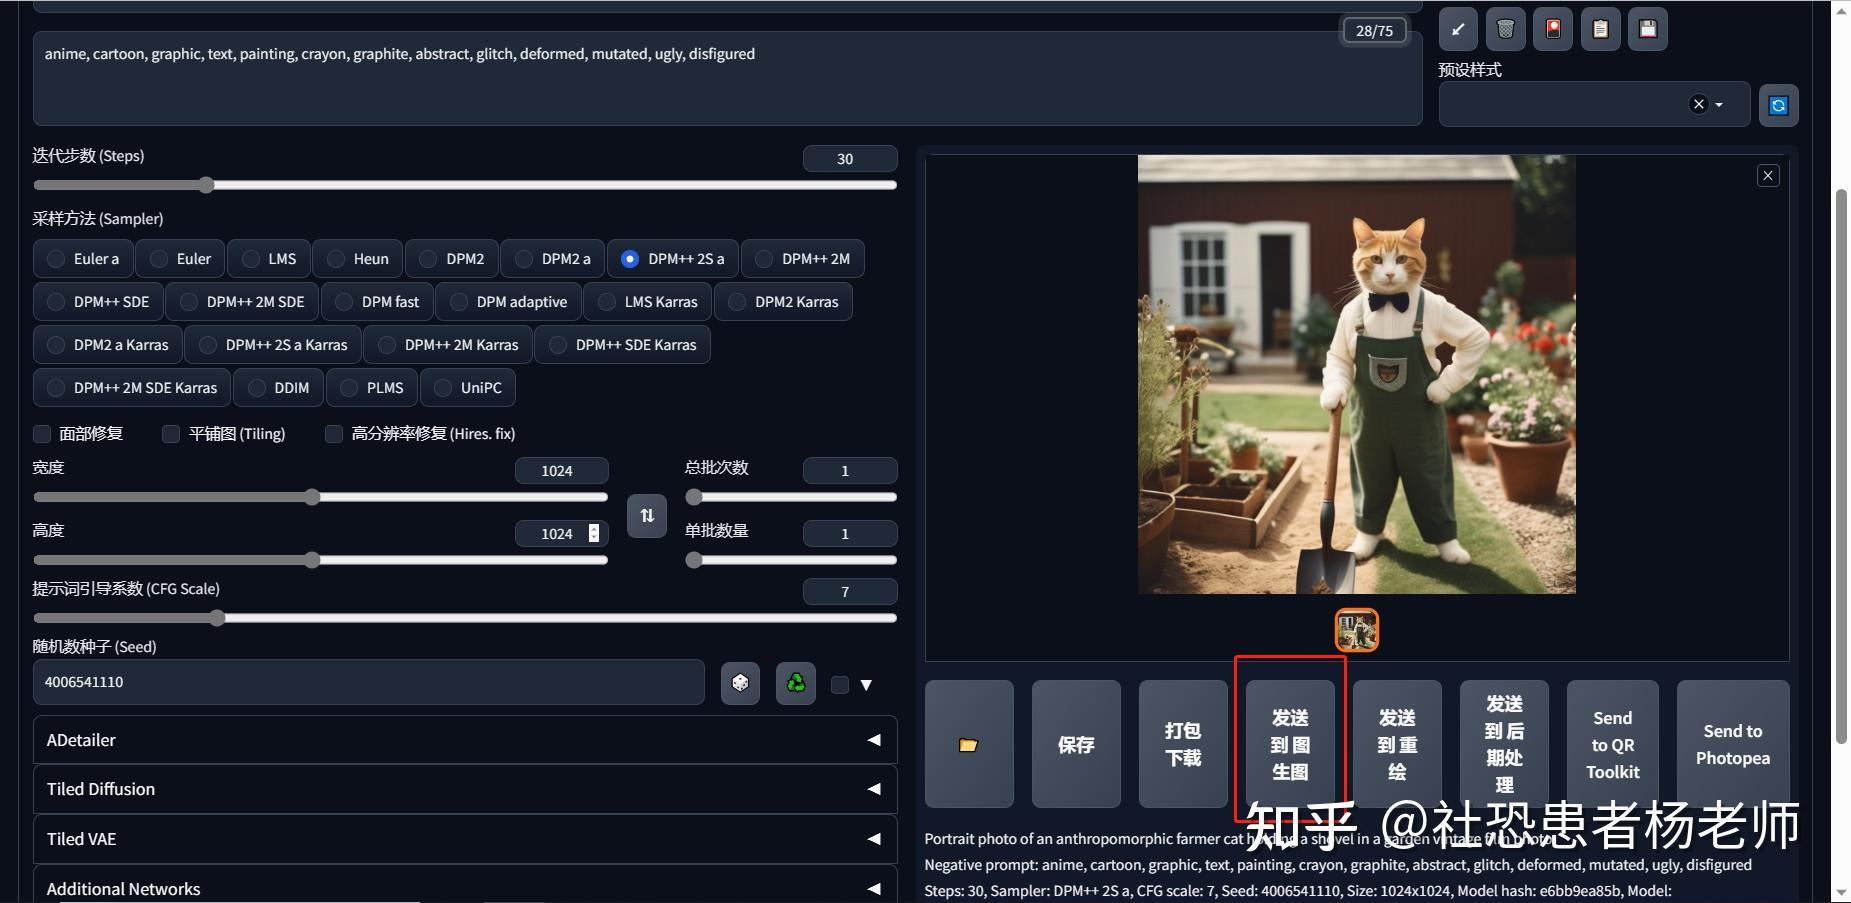Click the 保存 button to save image
The image size is (1851, 903).
1076,744
